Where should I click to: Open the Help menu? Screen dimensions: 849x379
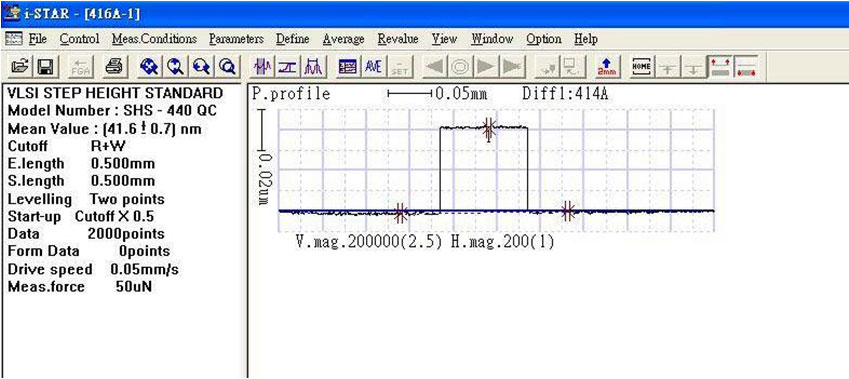(586, 39)
